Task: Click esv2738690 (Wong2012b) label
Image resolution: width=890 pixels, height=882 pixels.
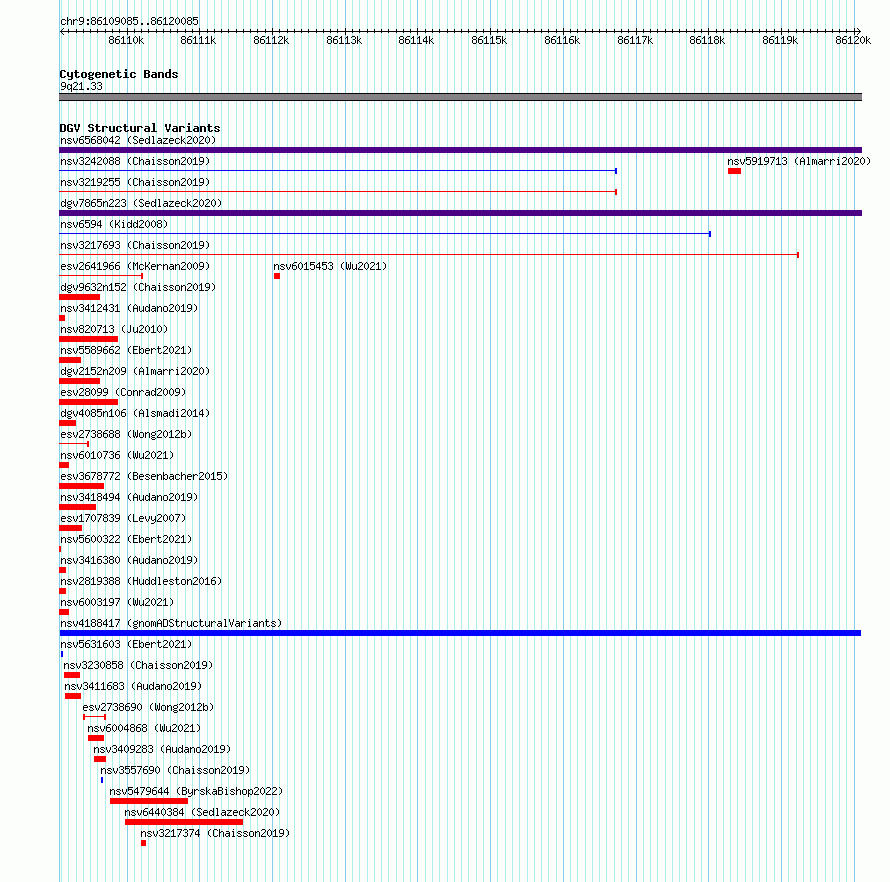Action: pyautogui.click(x=148, y=707)
